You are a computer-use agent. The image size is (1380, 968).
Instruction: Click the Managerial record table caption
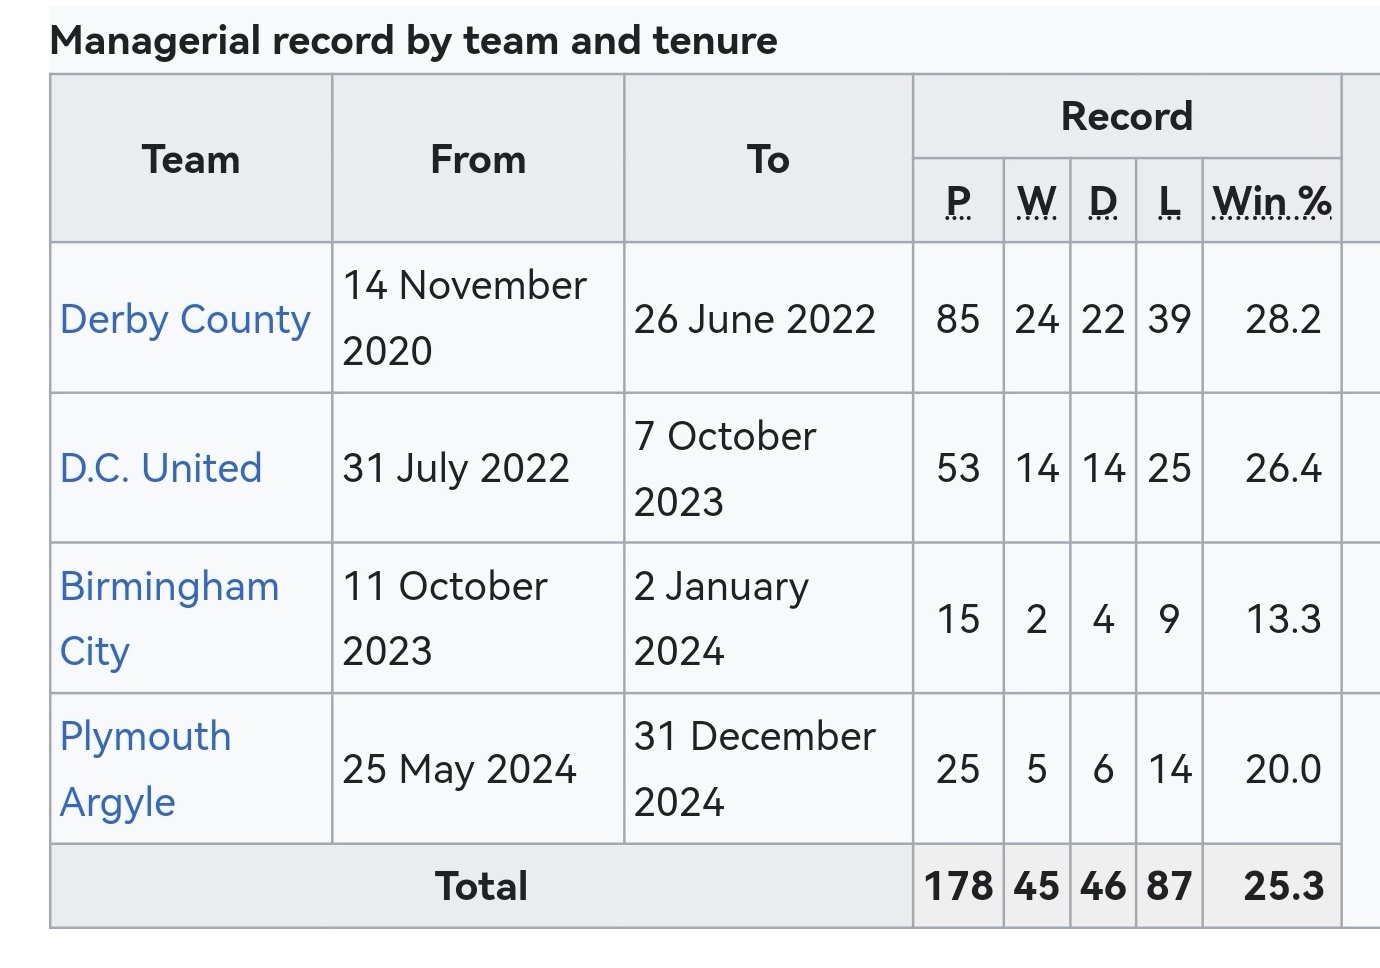coord(413,41)
